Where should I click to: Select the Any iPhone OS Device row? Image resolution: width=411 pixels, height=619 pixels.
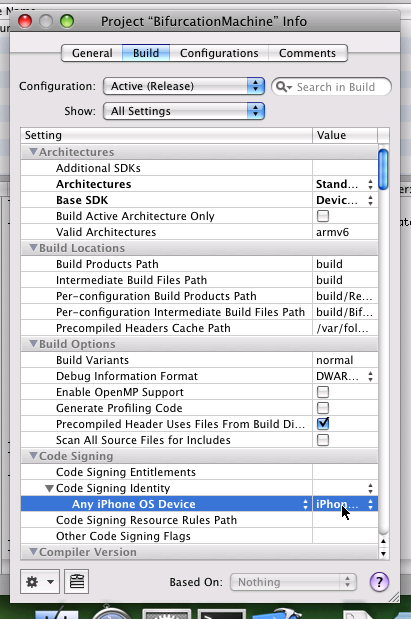point(199,504)
